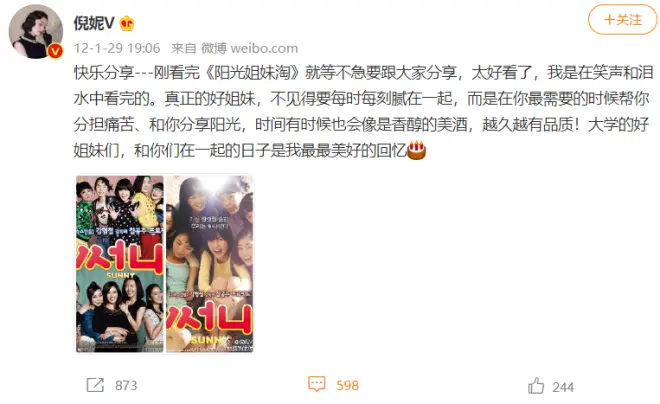Follow the account with +关注 button
The height and width of the screenshot is (404, 660).
pyautogui.click(x=622, y=19)
